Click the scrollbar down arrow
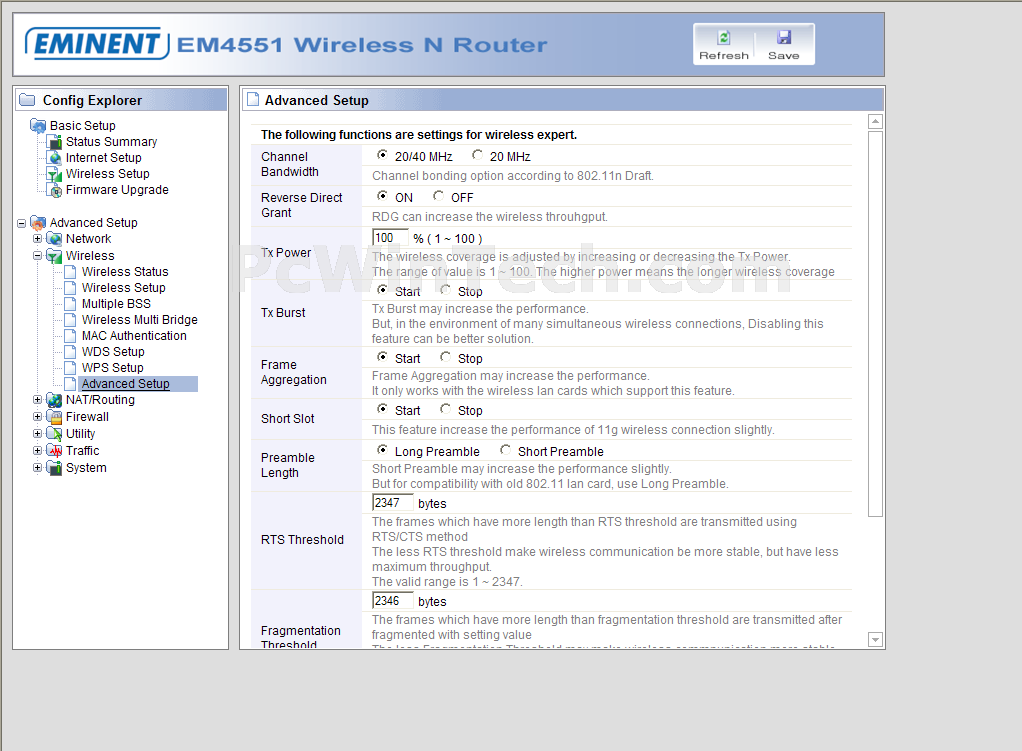 875,640
